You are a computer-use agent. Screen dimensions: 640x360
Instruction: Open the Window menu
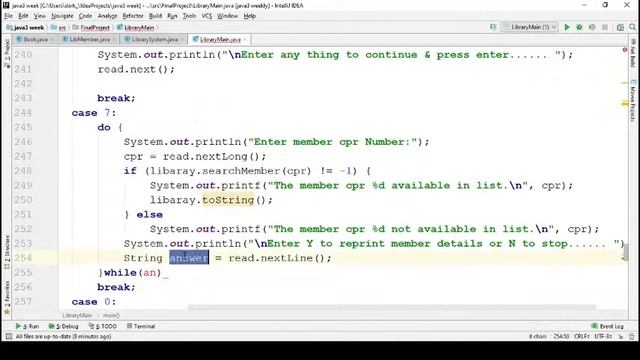pyautogui.click(x=227, y=16)
